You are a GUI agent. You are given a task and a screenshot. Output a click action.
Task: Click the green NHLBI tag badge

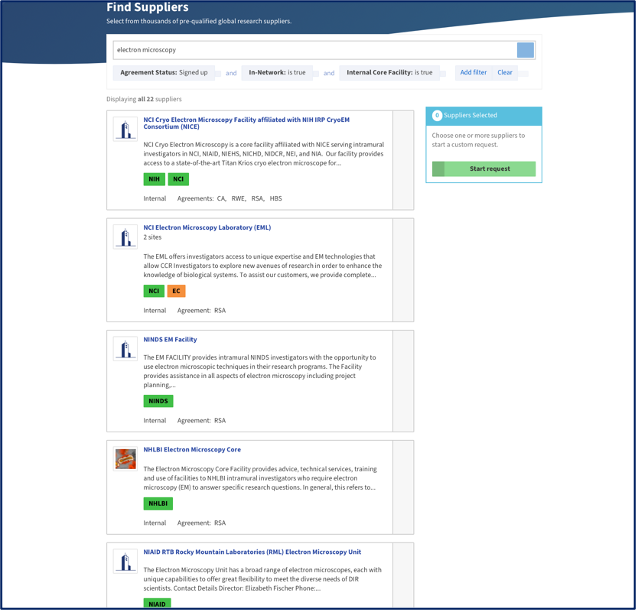158,503
